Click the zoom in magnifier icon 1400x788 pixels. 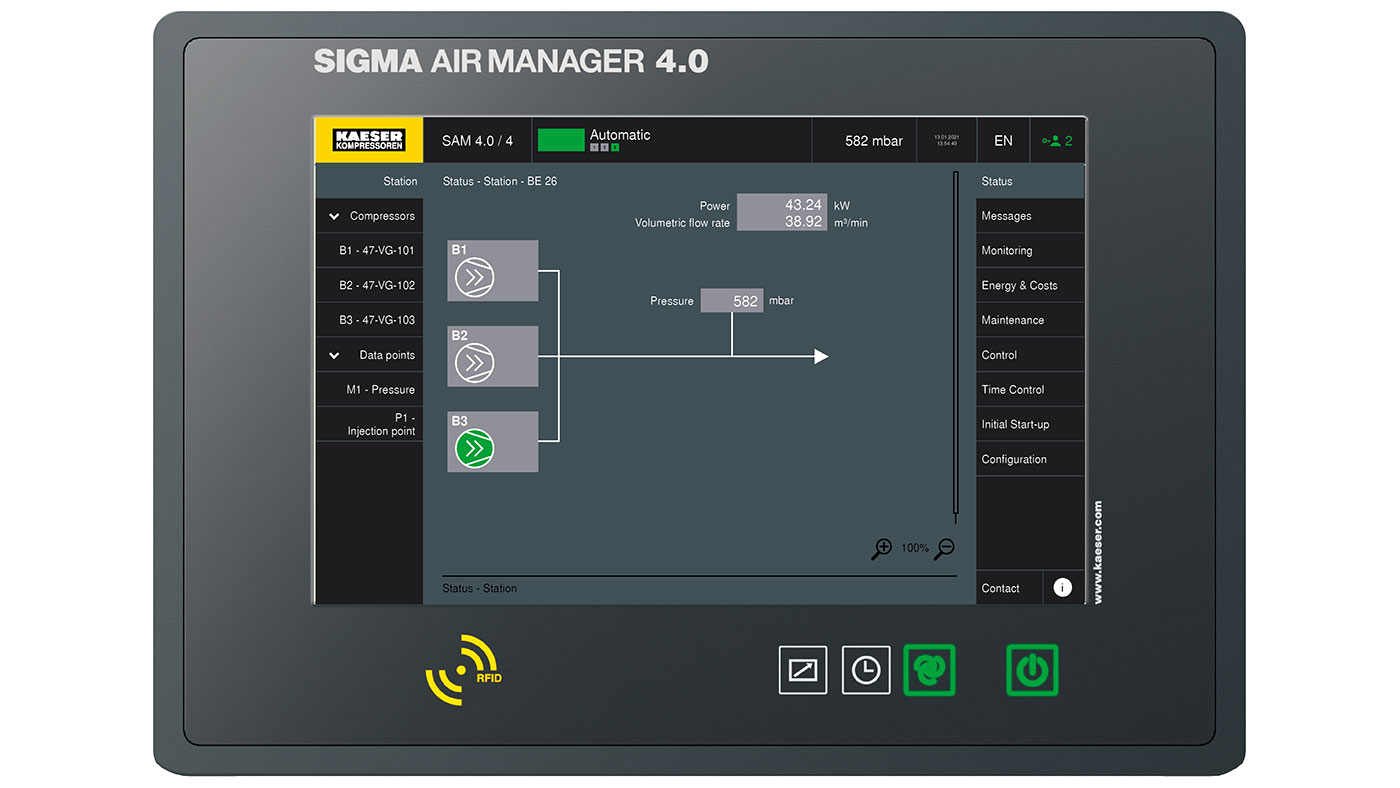coord(881,548)
